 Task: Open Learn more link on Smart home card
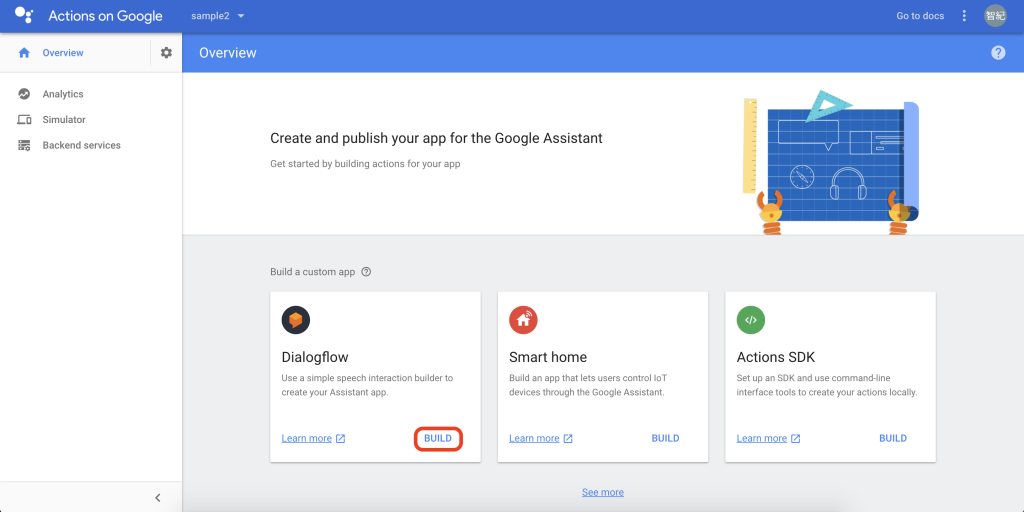534,438
